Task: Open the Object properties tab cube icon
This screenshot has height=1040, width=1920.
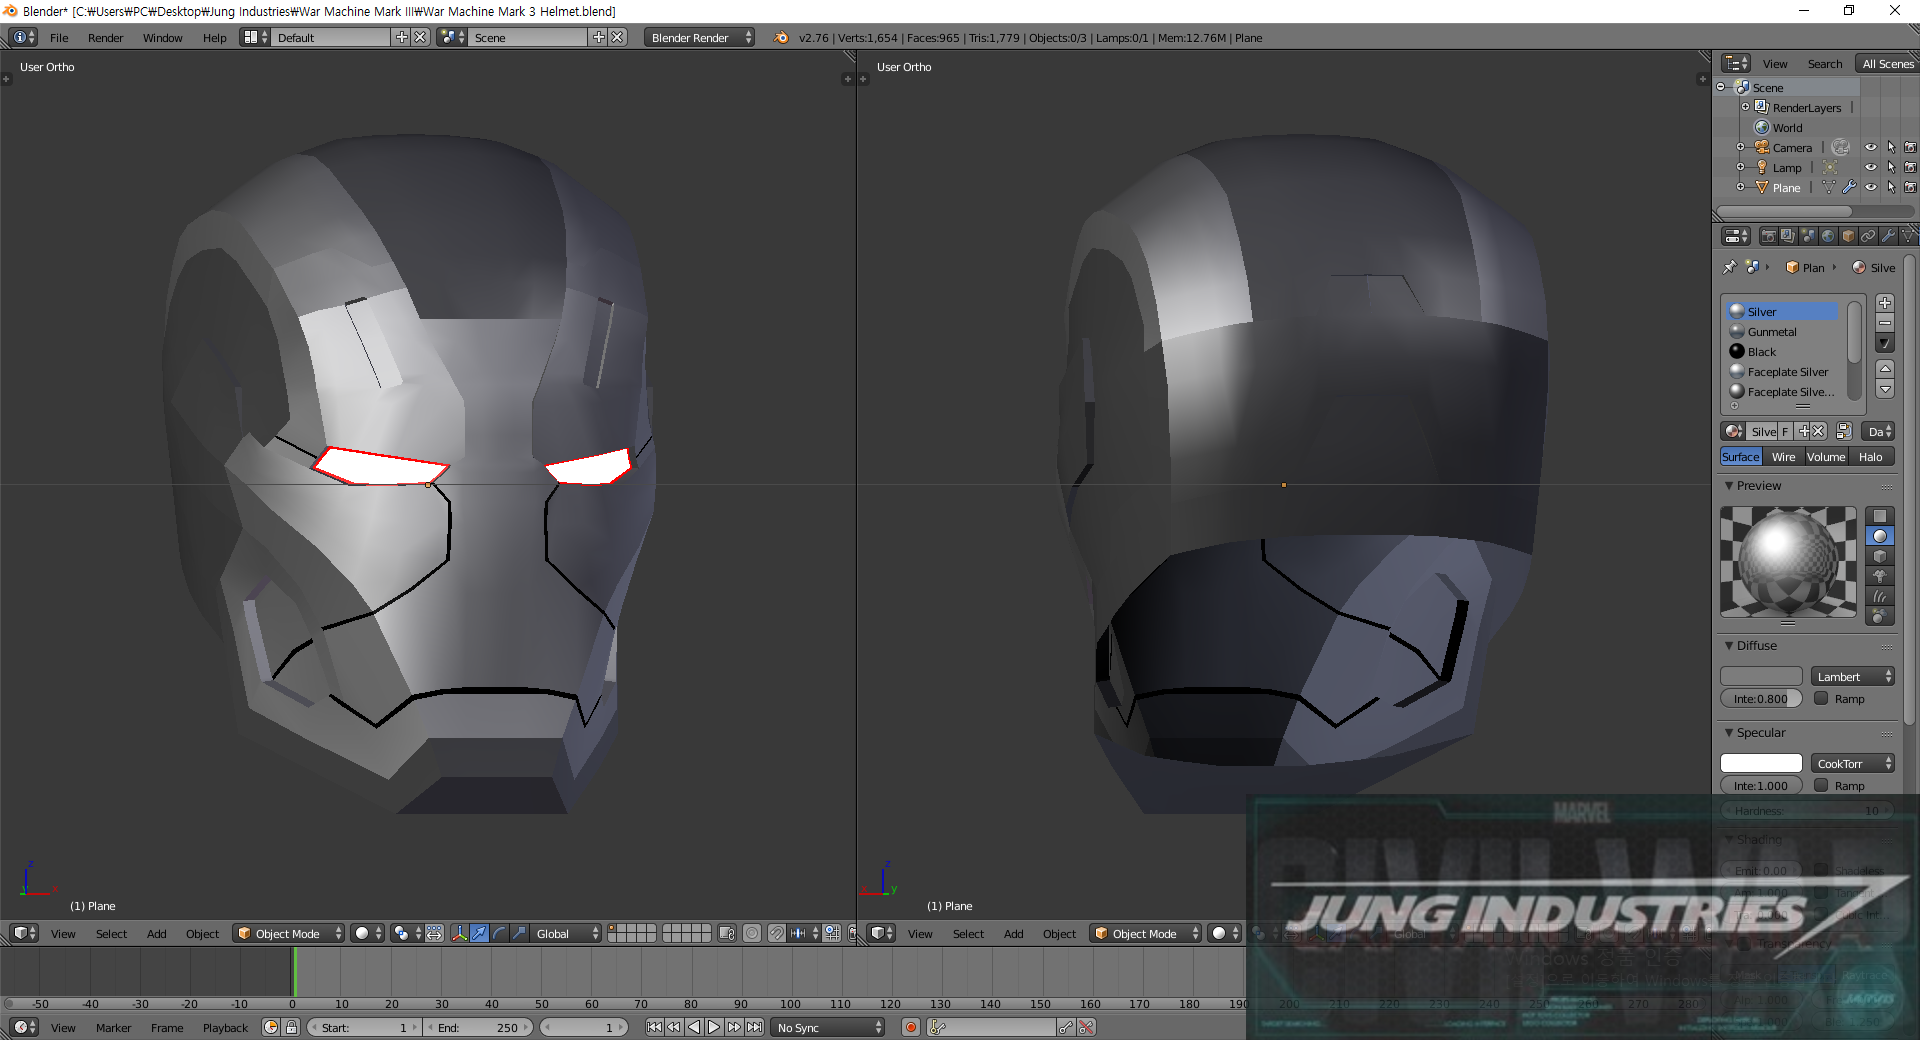Action: click(x=1848, y=236)
